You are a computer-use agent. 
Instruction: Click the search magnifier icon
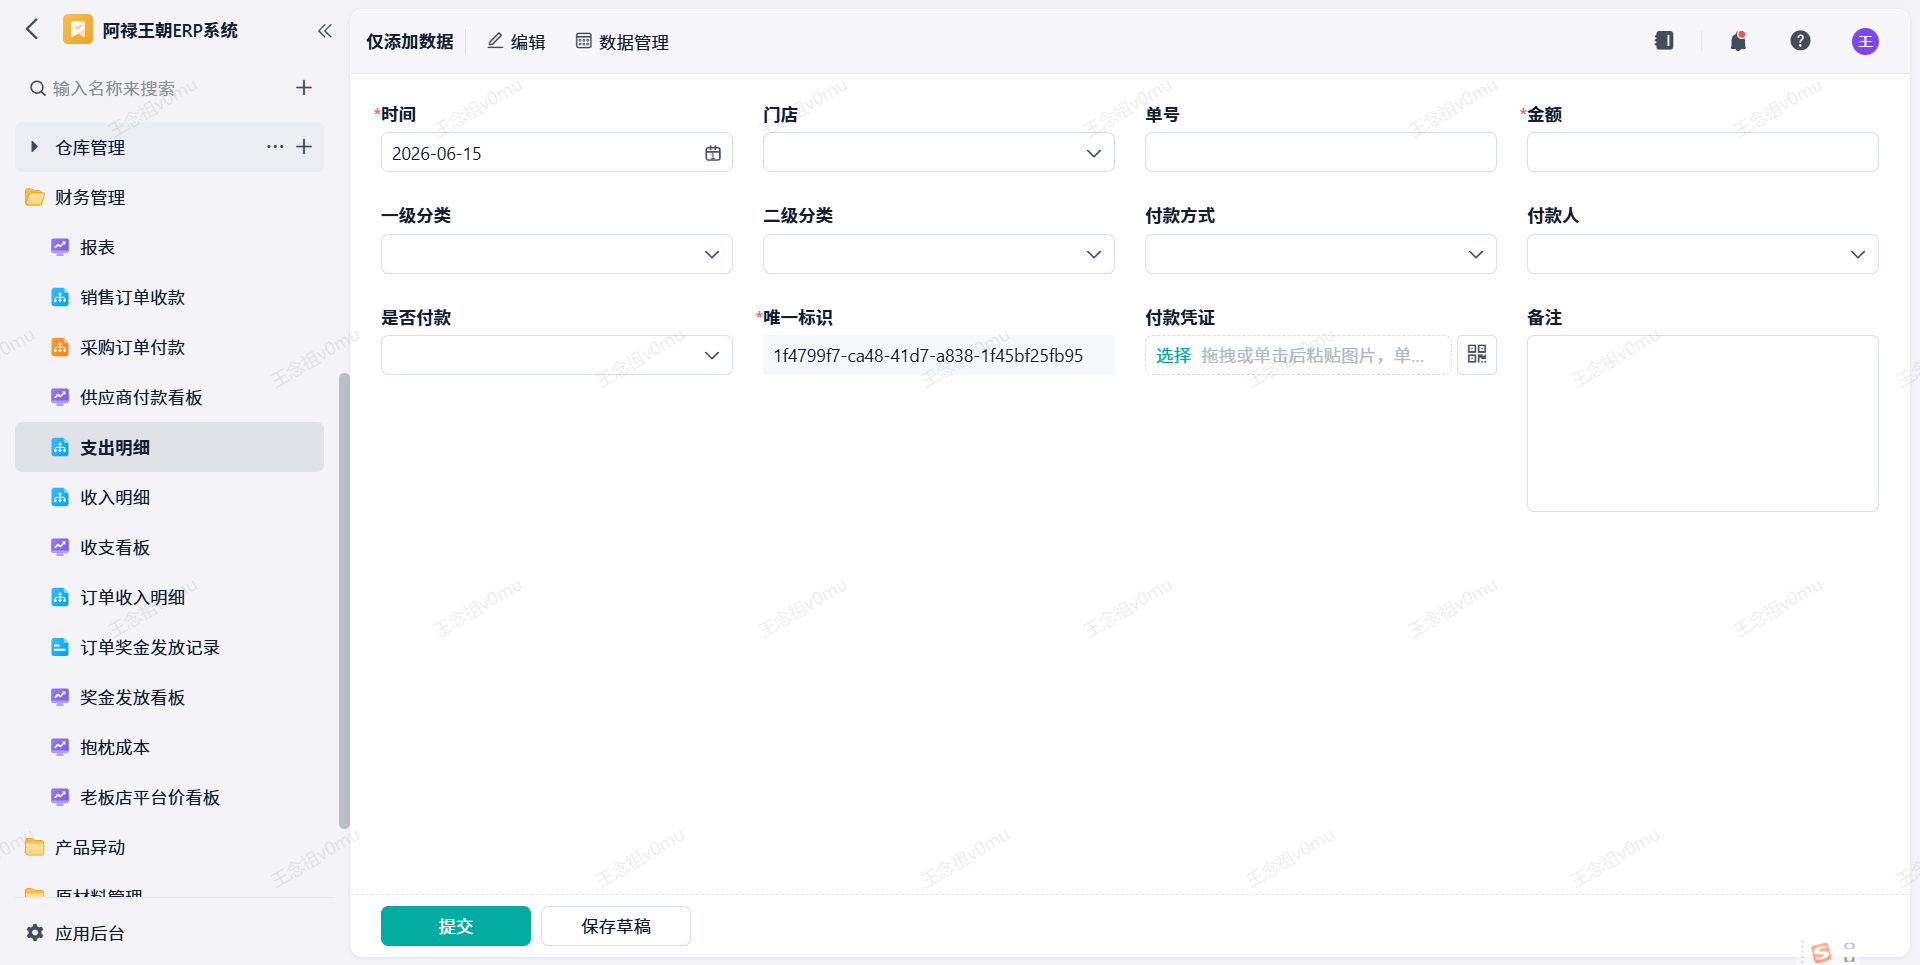click(x=37, y=88)
